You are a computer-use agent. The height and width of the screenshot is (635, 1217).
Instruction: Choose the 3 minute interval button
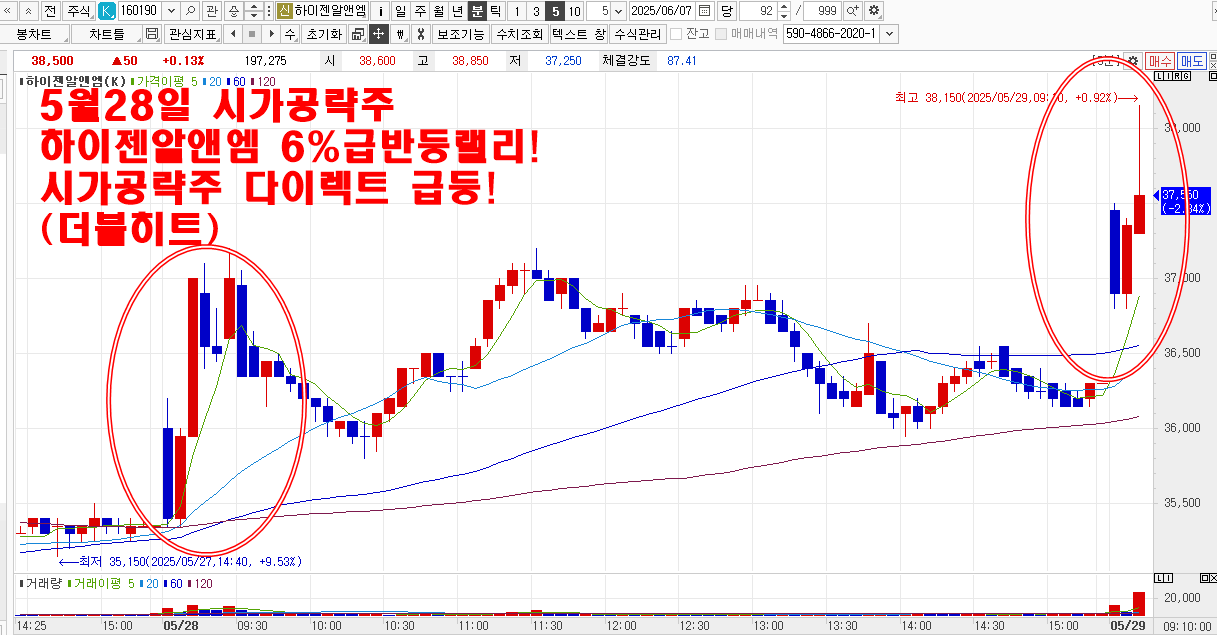pyautogui.click(x=536, y=11)
